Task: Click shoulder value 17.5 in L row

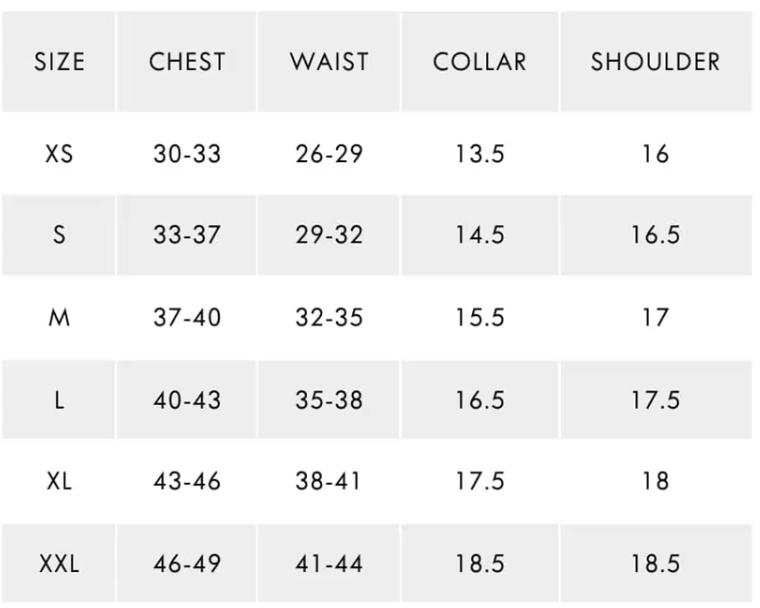Action: click(x=655, y=400)
